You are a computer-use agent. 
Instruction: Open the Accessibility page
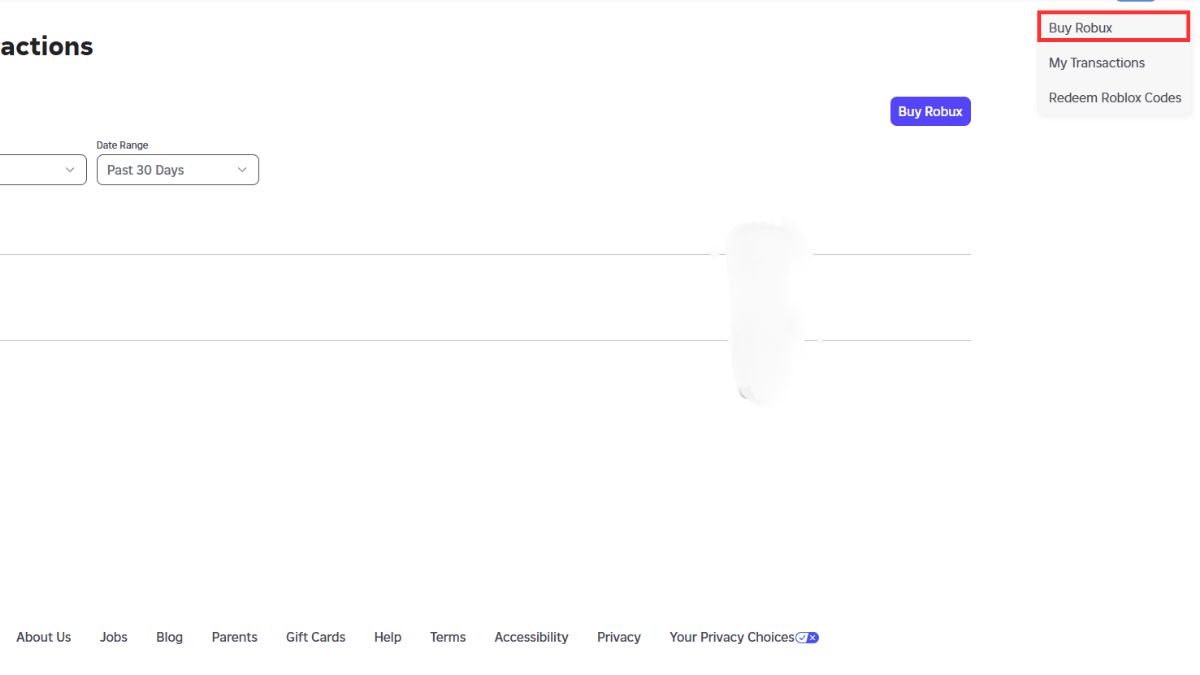[x=531, y=637]
